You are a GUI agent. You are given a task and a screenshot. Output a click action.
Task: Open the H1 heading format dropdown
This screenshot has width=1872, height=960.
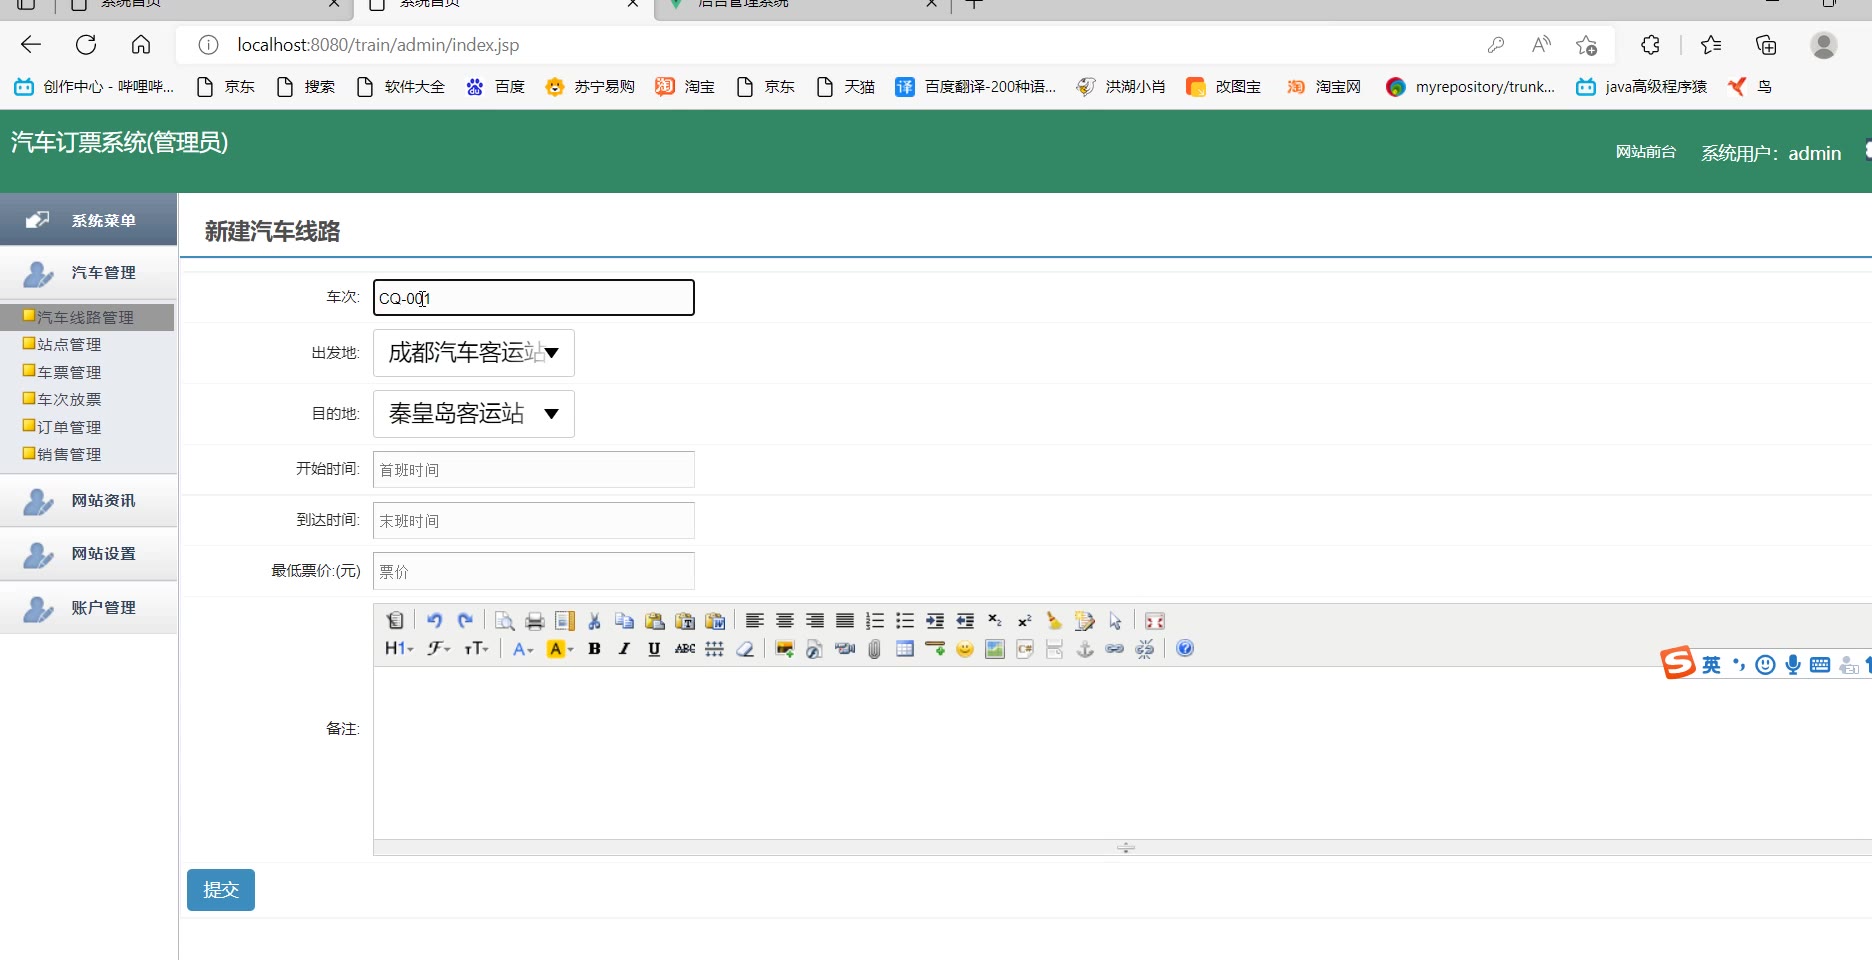click(399, 649)
